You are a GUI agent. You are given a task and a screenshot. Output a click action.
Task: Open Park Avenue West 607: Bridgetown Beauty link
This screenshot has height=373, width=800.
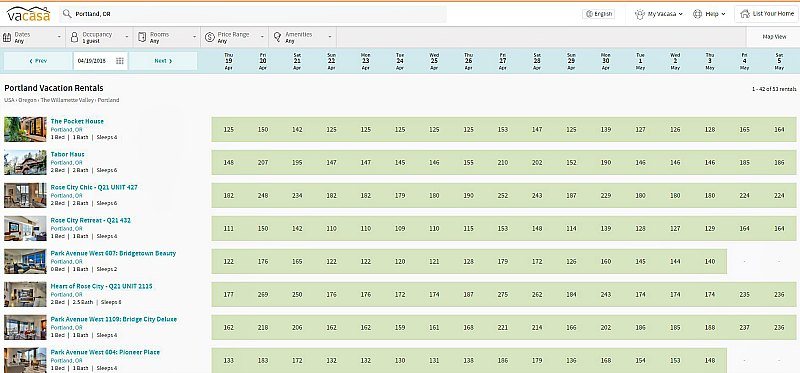pos(113,253)
